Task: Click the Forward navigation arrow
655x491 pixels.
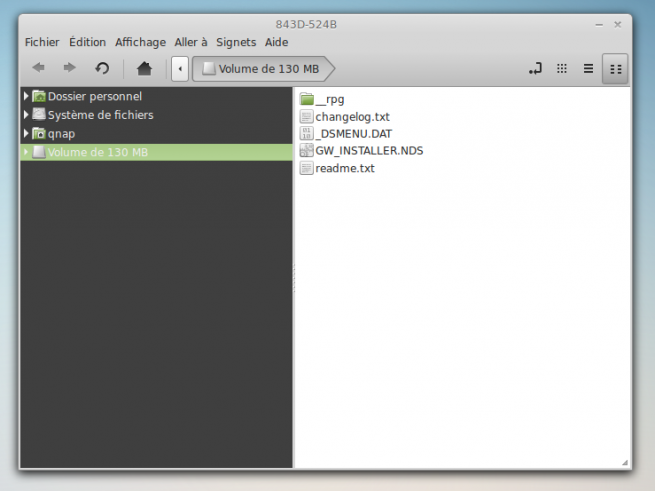Action: coord(69,68)
